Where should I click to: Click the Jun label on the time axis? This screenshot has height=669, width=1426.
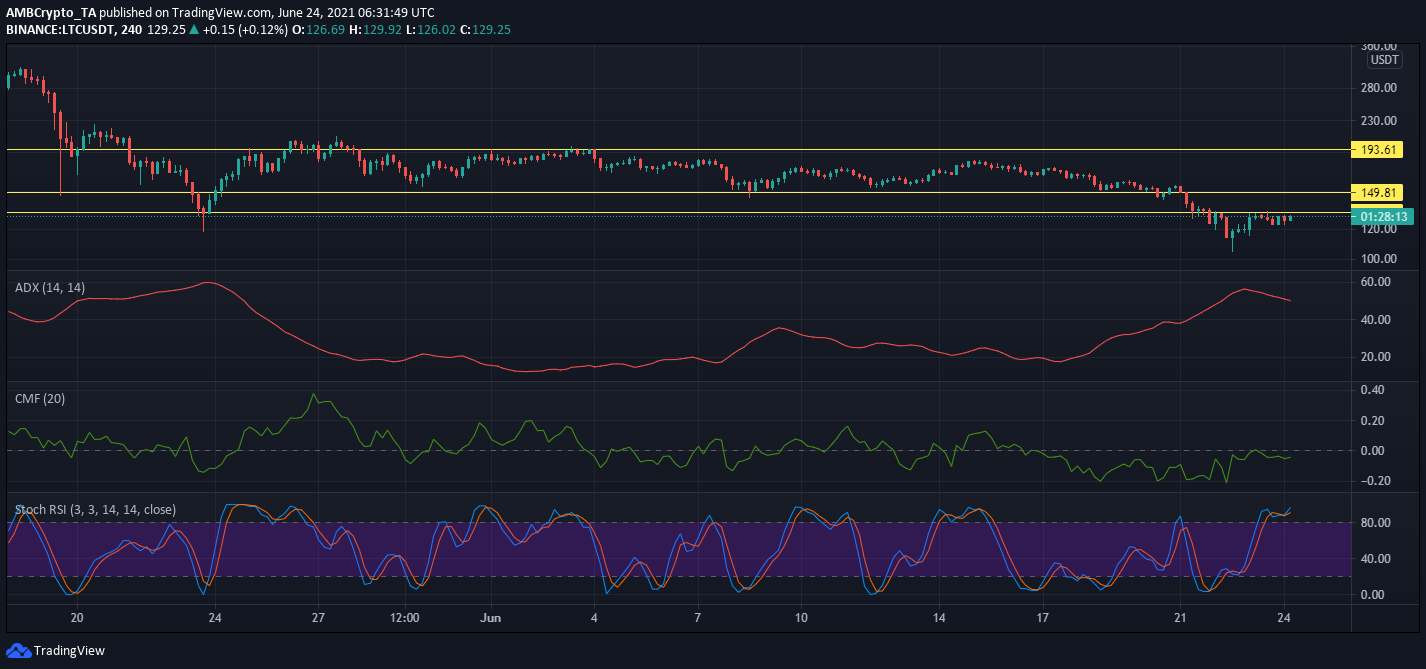pyautogui.click(x=489, y=616)
